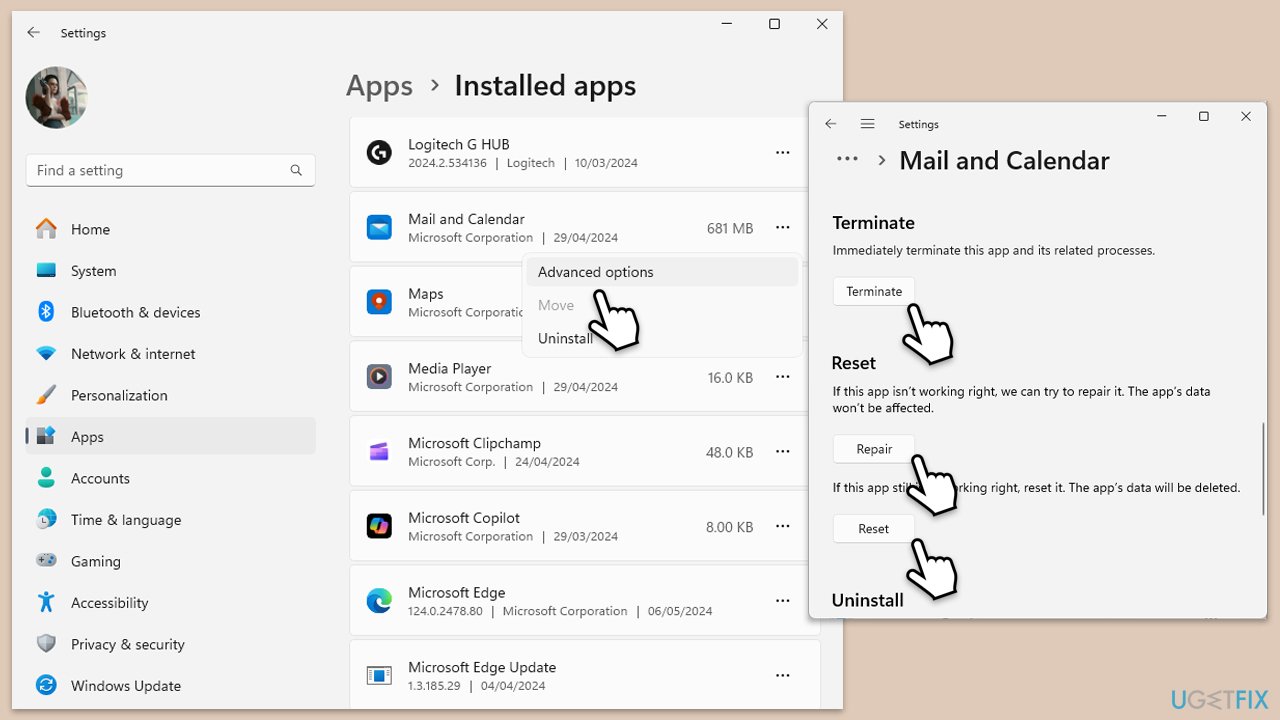
Task: Click the Microsoft Edge app icon
Action: tap(379, 601)
